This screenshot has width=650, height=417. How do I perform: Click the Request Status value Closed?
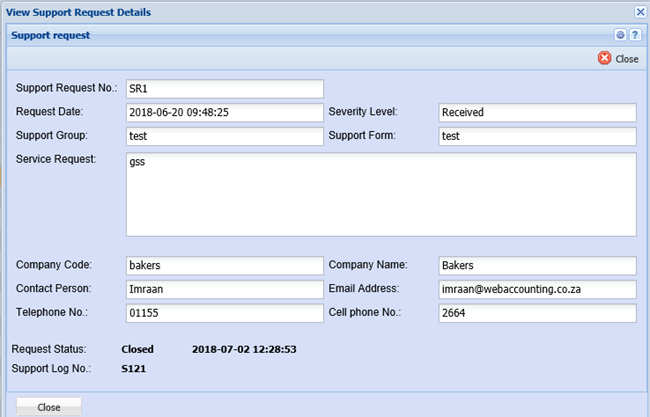[137, 350]
